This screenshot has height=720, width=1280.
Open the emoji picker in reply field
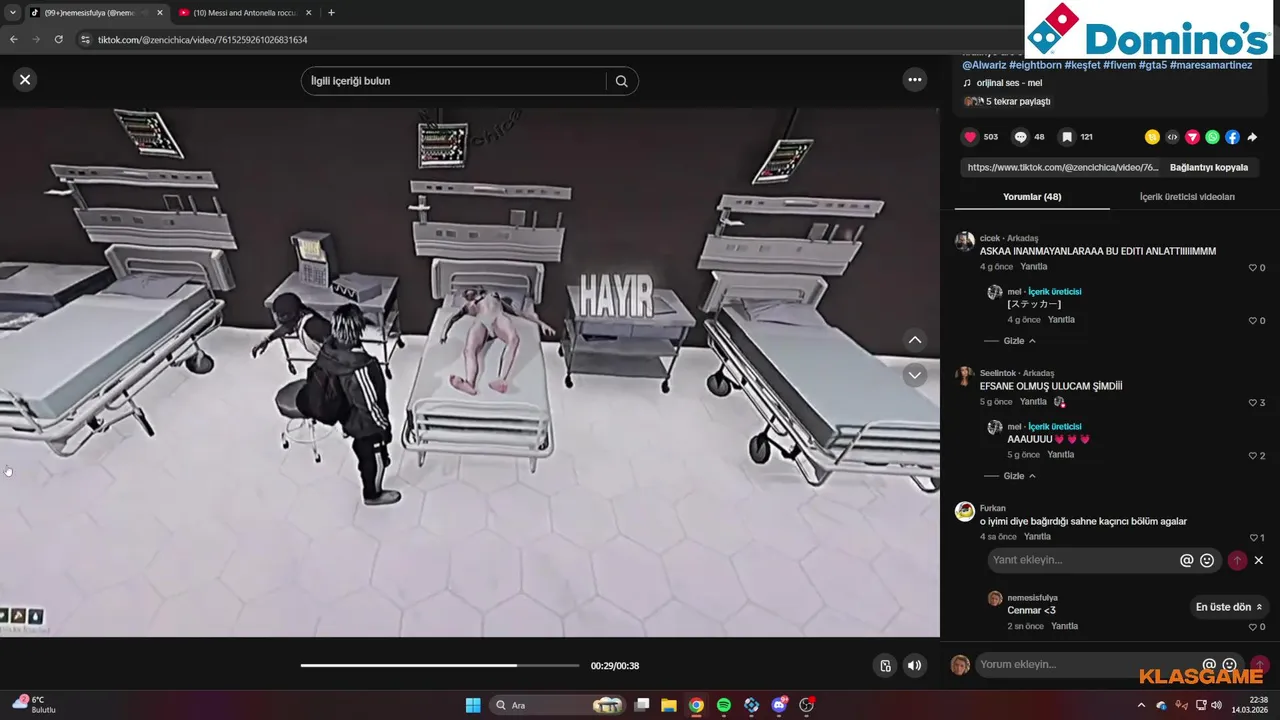[x=1207, y=561]
